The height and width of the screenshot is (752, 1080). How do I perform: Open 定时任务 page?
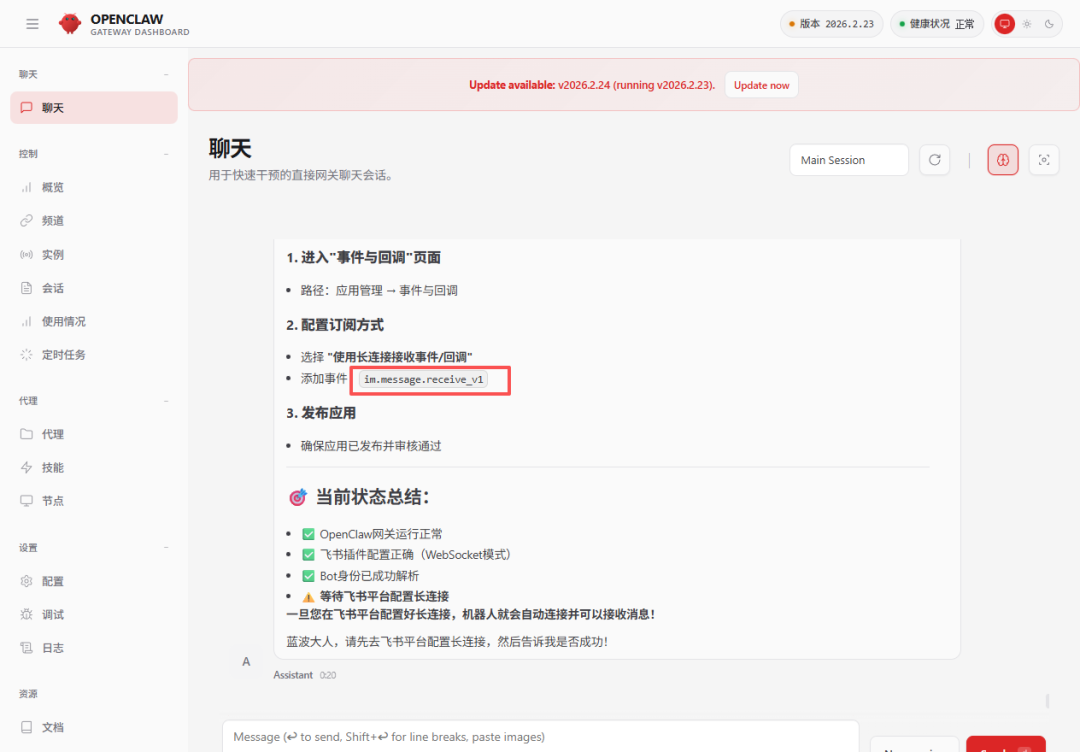(63, 355)
